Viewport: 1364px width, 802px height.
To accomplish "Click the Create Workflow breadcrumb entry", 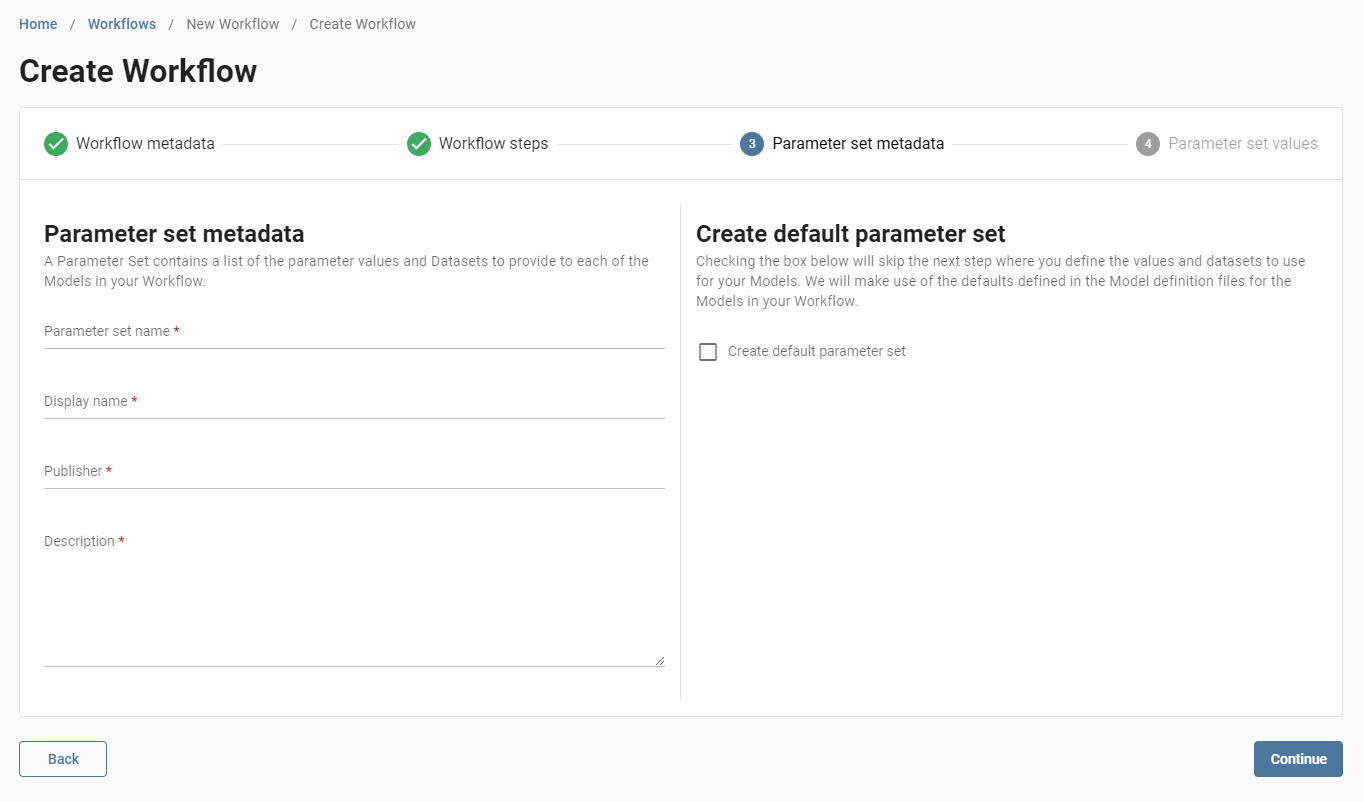I will pos(362,23).
